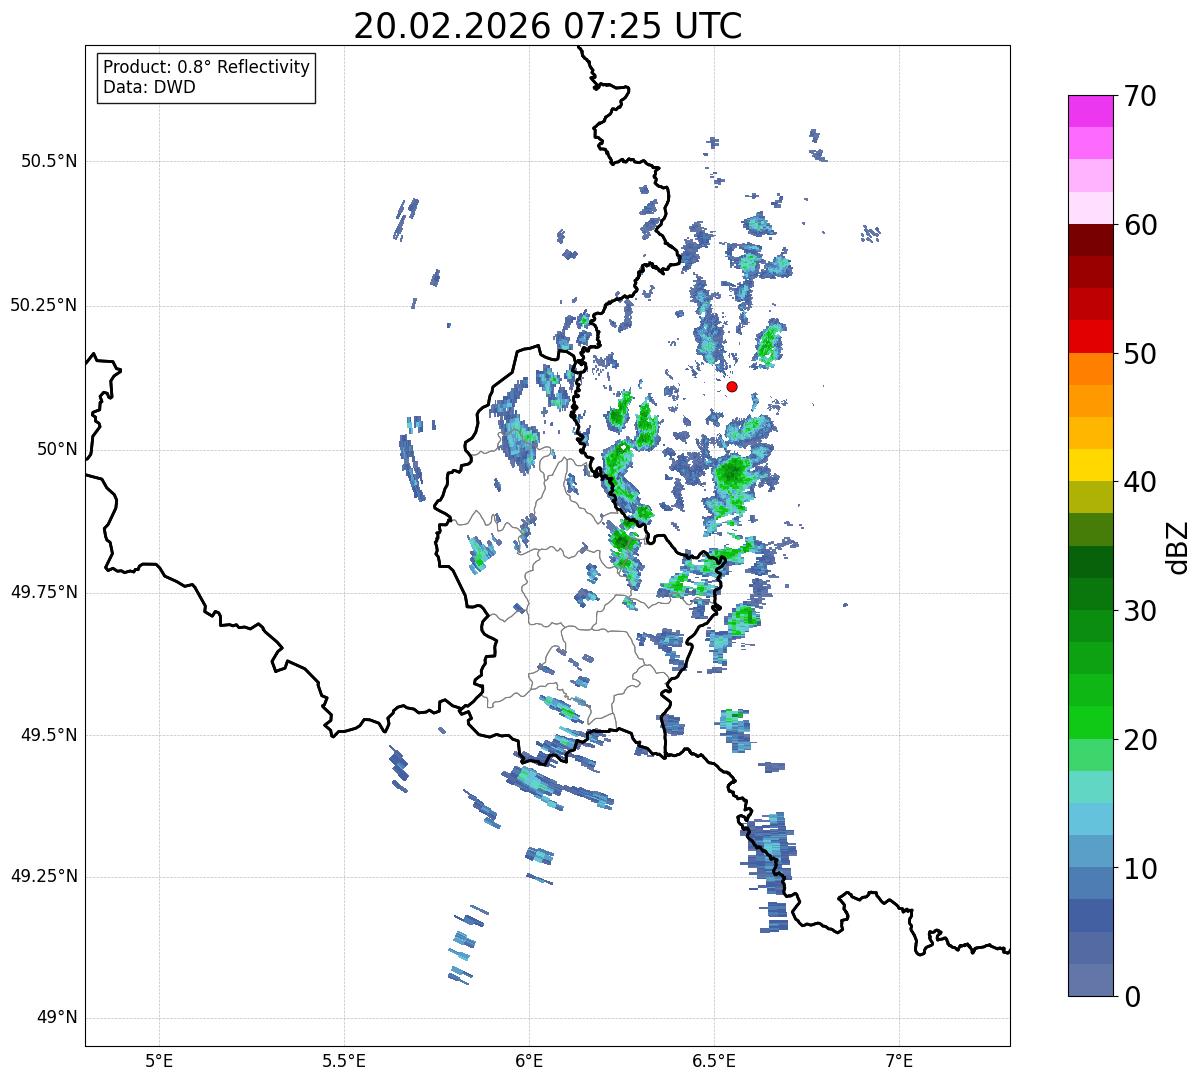
Task: Pick the orange colorbar swatch below 50
Action: click(1091, 369)
